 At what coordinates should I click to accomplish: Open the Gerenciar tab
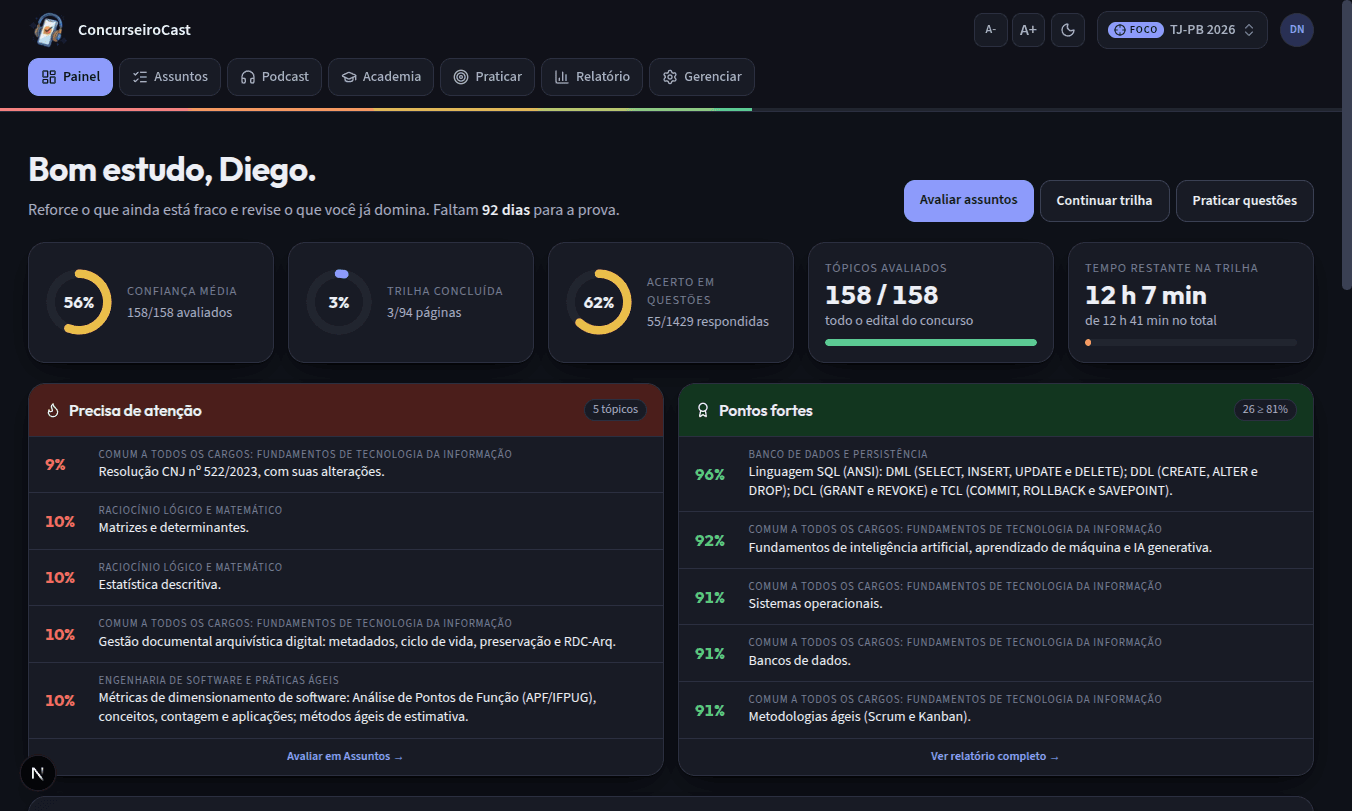click(x=702, y=77)
